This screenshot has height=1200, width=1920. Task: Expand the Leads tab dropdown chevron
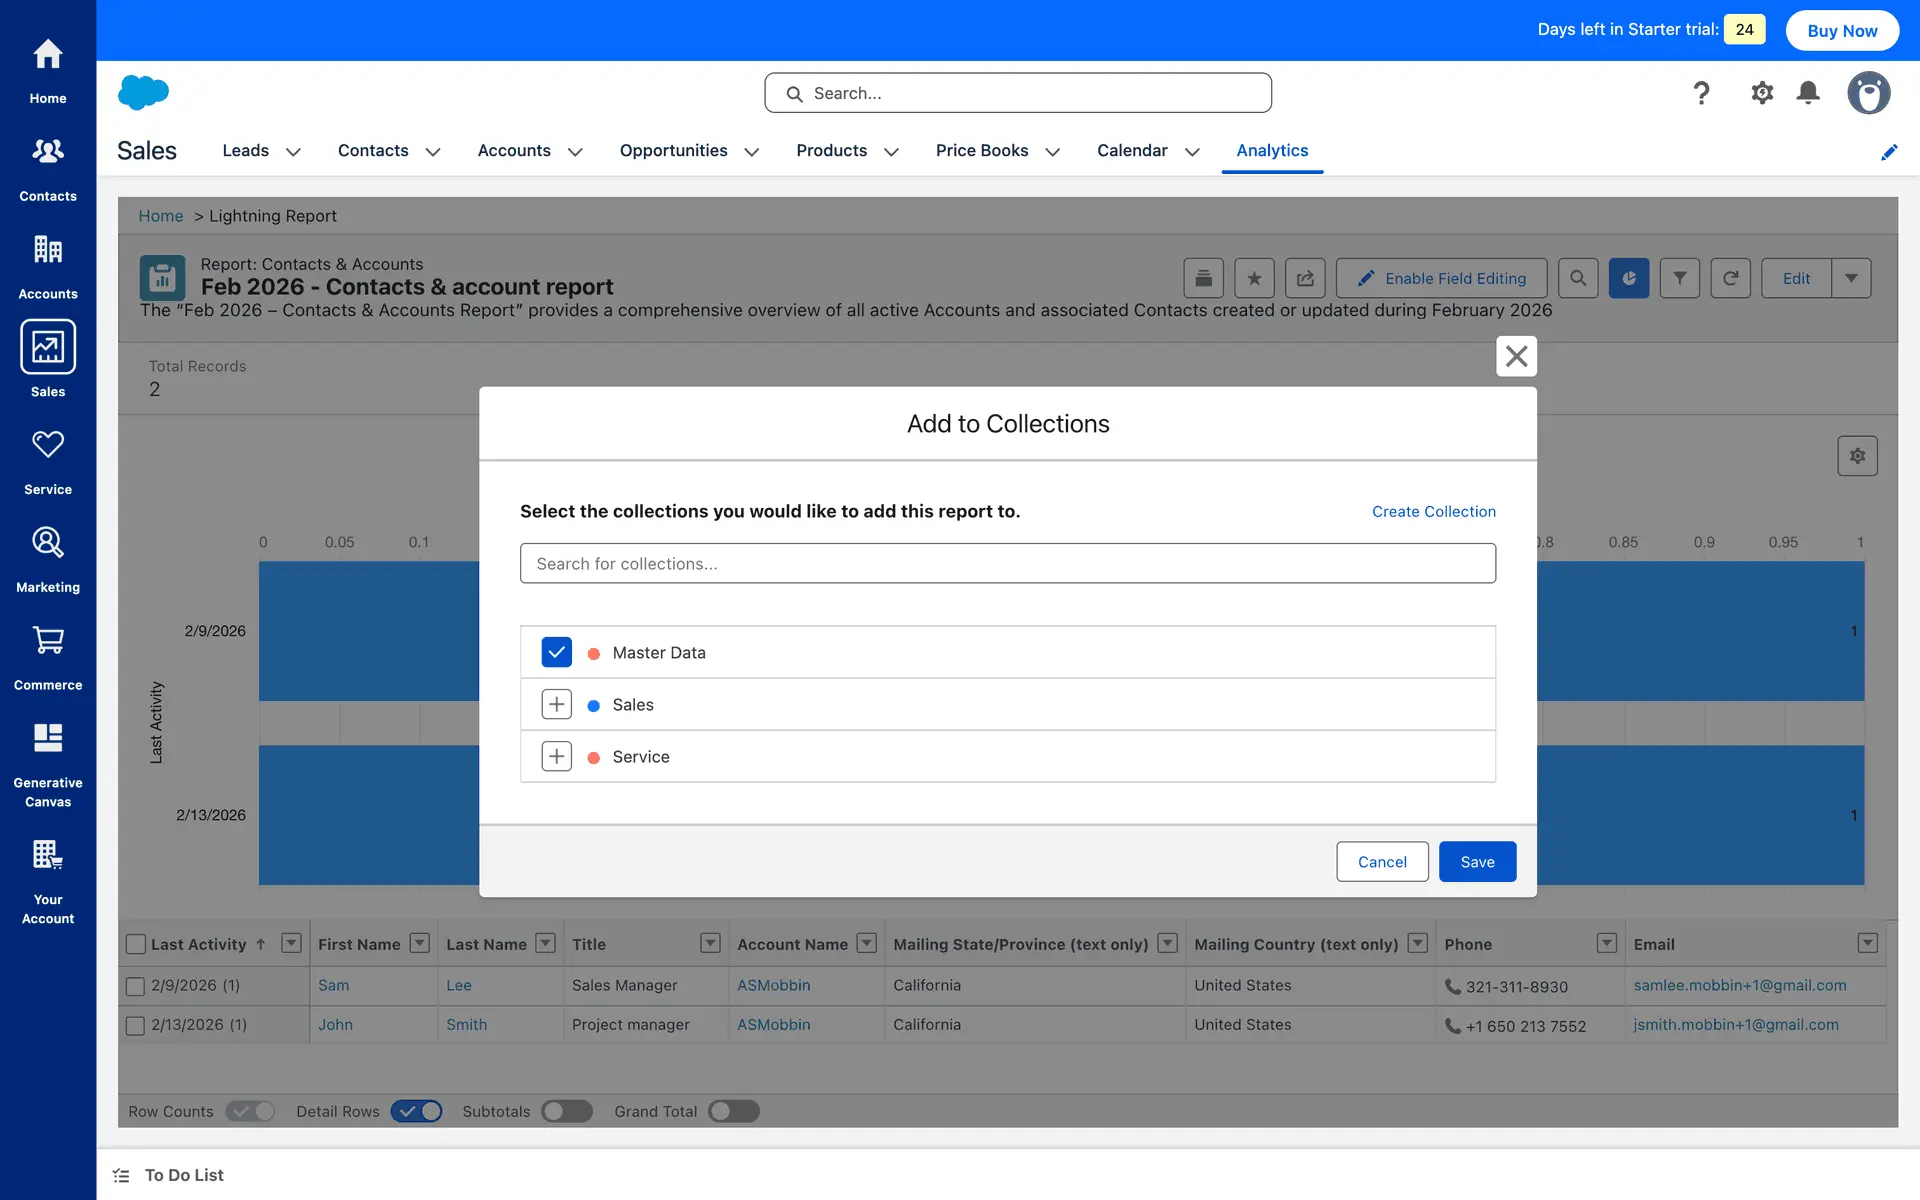[x=293, y=152]
